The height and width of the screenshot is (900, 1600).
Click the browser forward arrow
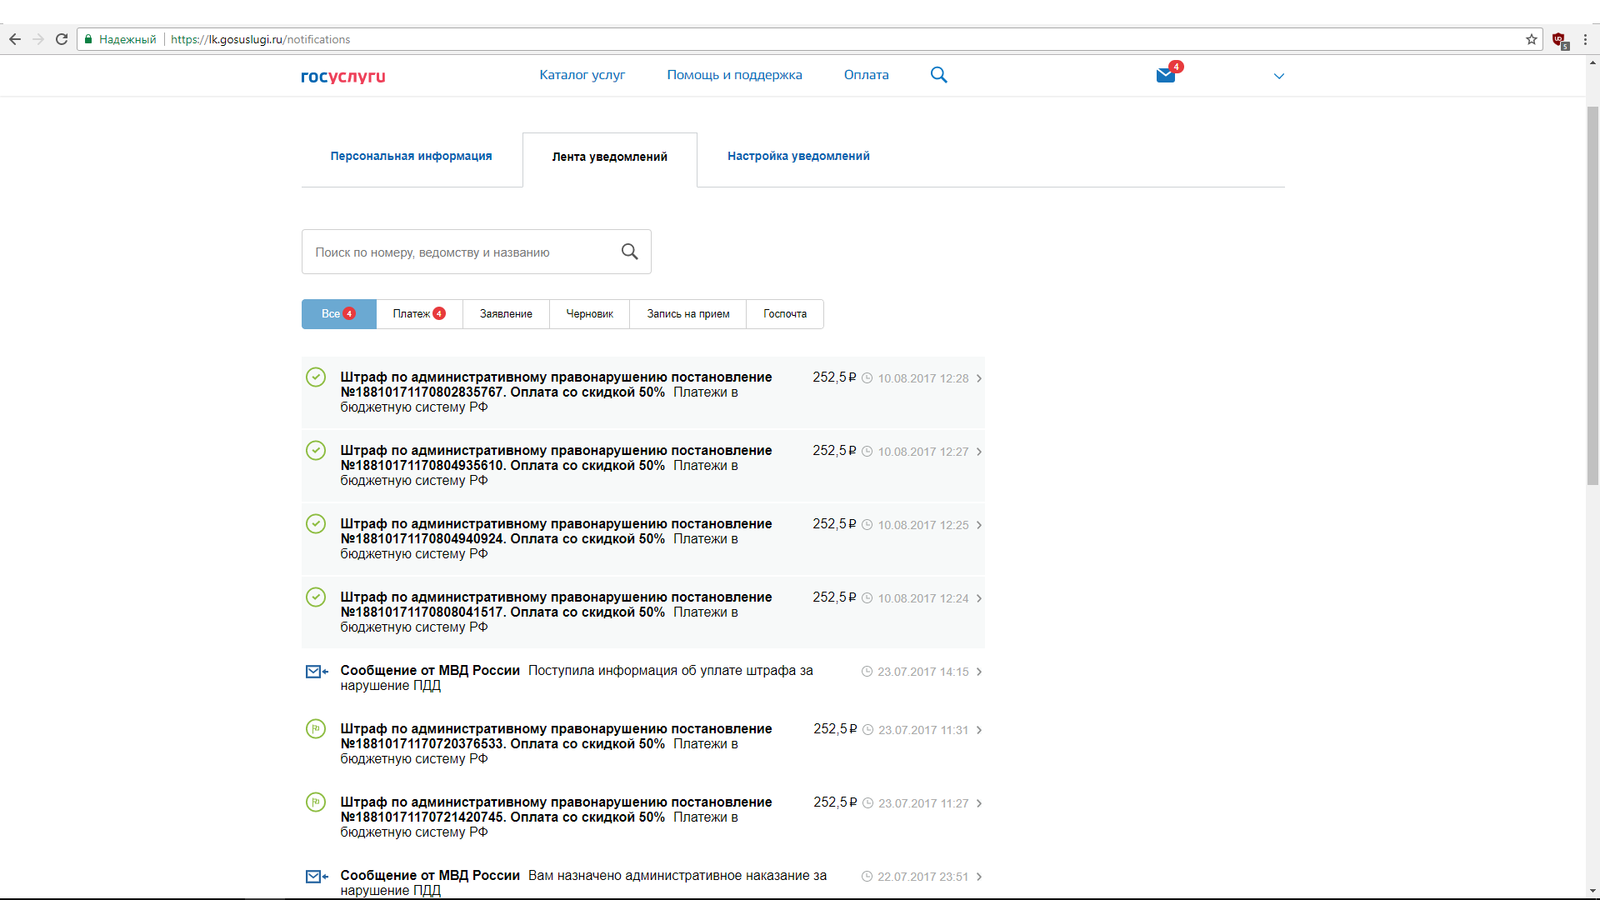point(38,39)
